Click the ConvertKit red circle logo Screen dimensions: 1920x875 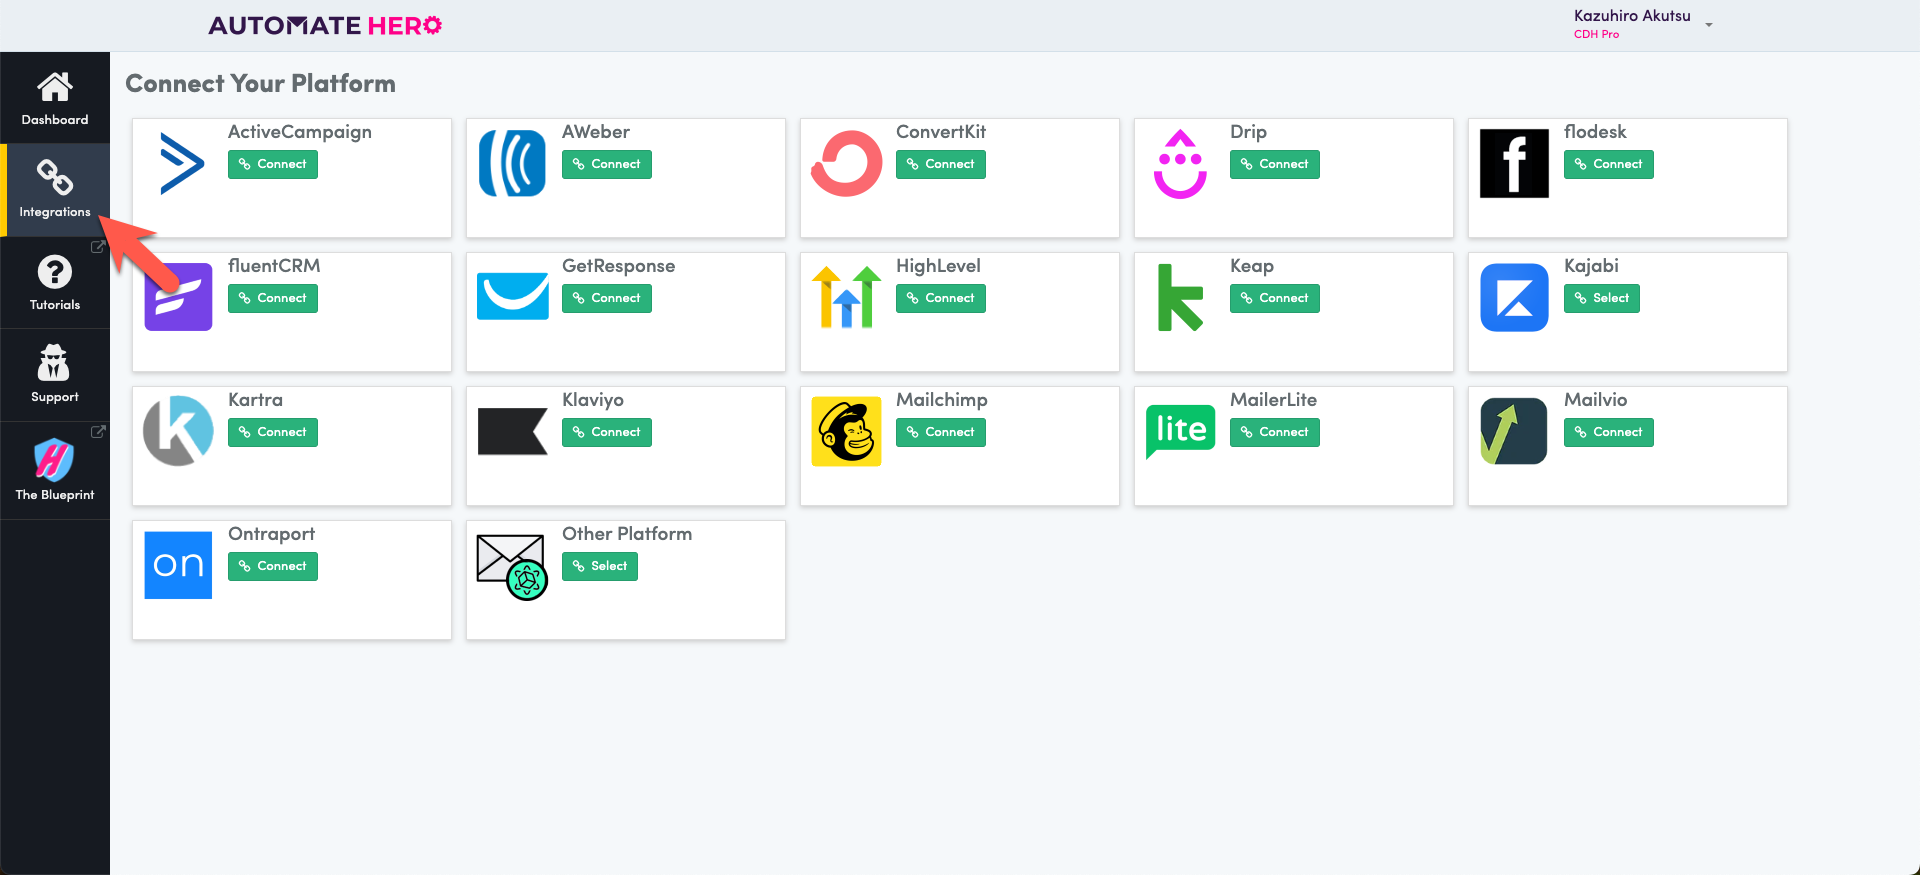click(846, 163)
